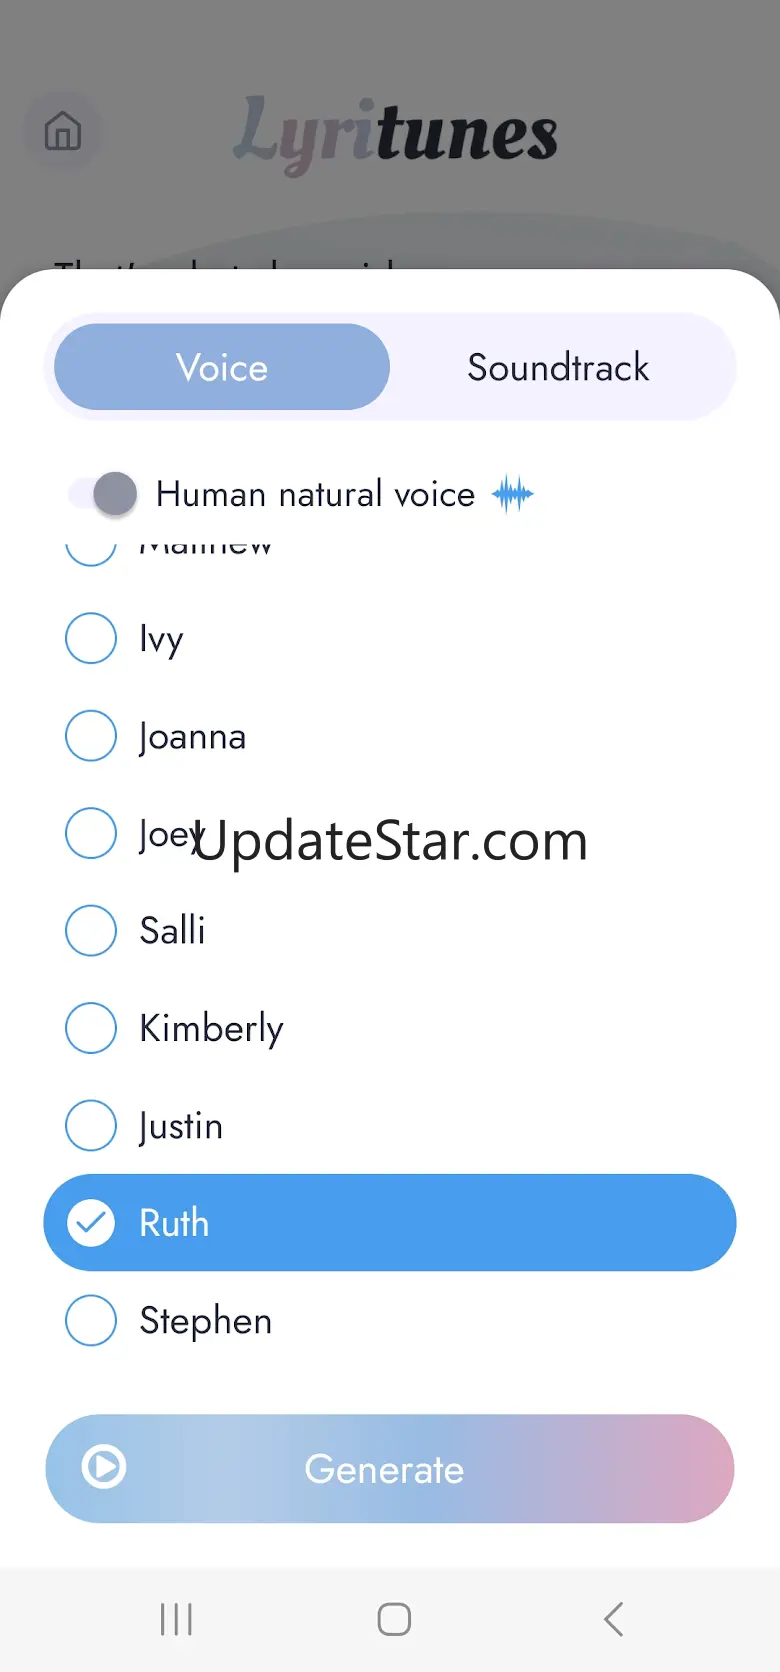Tap the play circle icon on Generate
The height and width of the screenshot is (1672, 780).
click(x=104, y=1467)
